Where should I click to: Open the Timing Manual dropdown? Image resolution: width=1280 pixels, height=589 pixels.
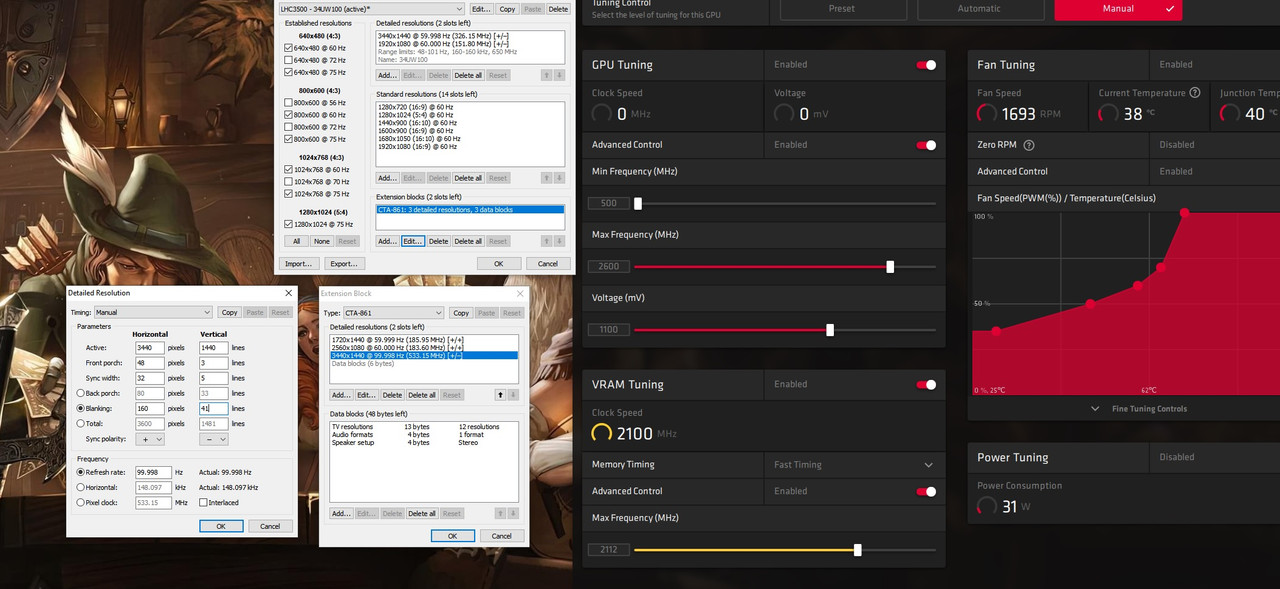tap(153, 312)
